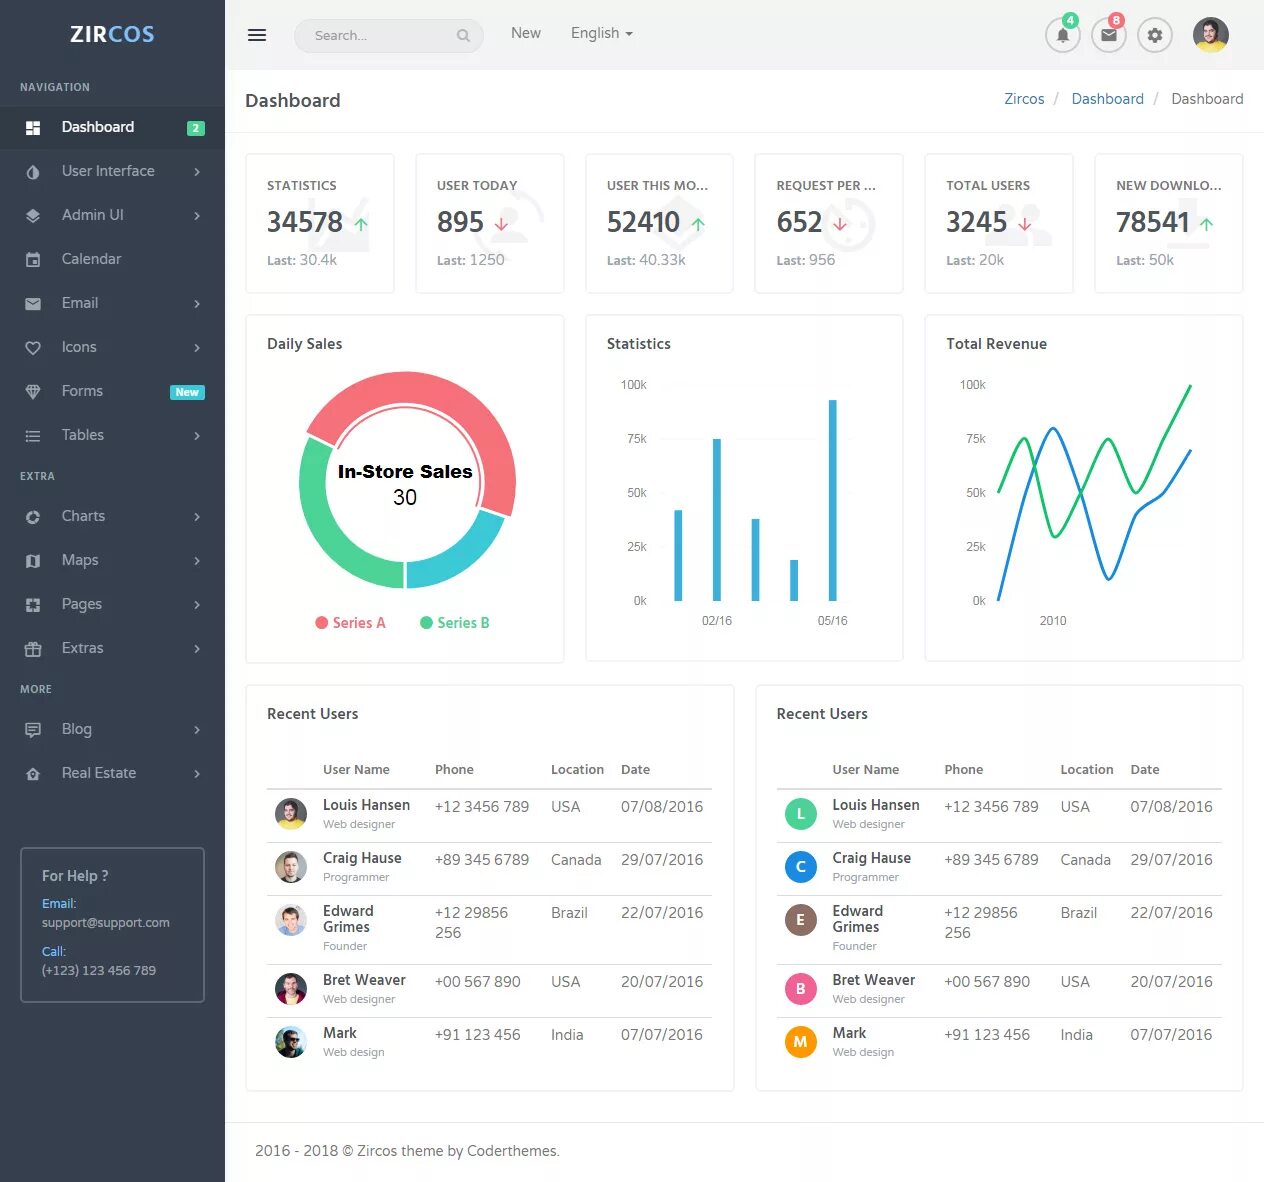The width and height of the screenshot is (1264, 1182).
Task: Click the User Interface drop icon
Action: (x=33, y=172)
